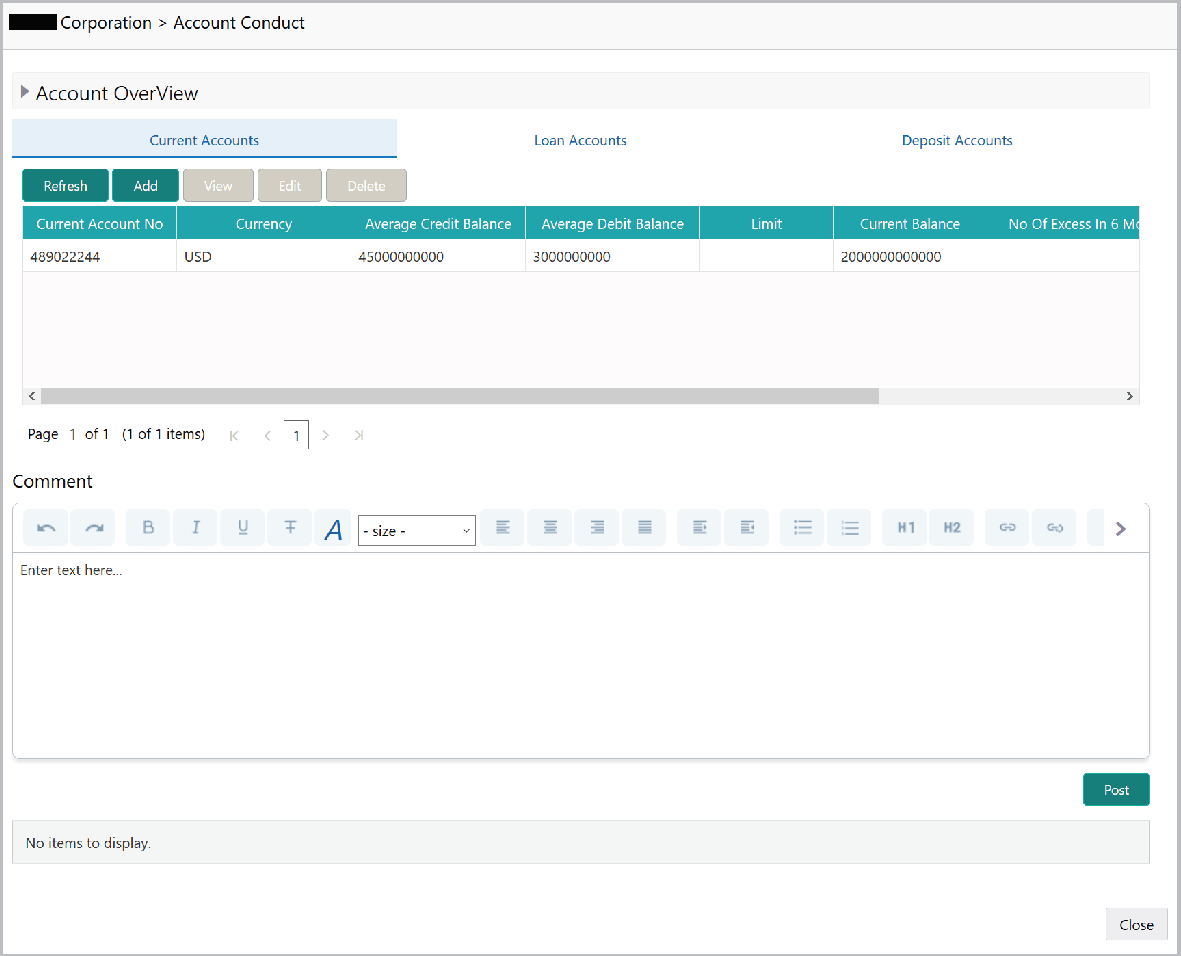Click Average Debit Balance column header

tap(612, 224)
